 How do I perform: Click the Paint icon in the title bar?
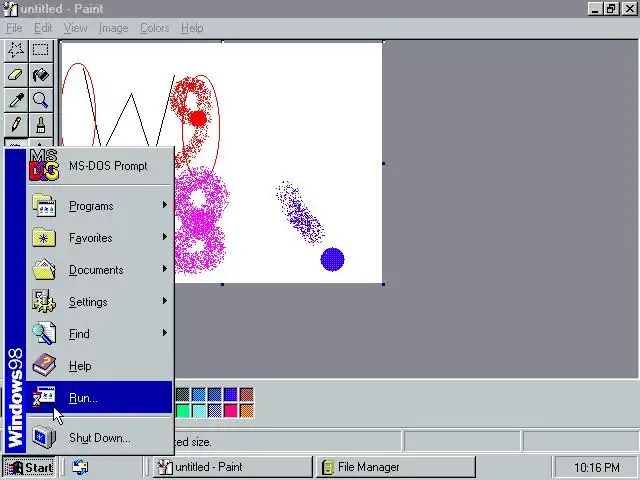point(11,9)
